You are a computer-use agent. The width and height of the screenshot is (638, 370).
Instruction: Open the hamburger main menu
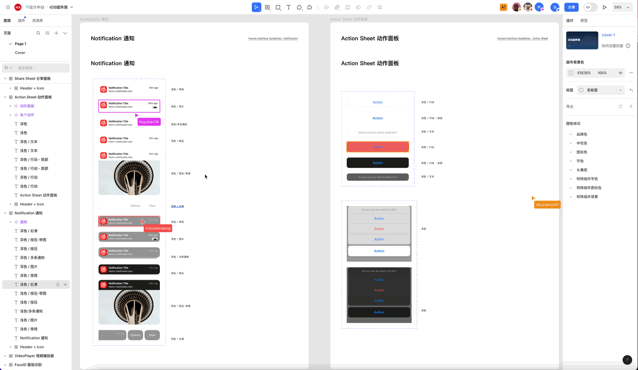pos(8,7)
